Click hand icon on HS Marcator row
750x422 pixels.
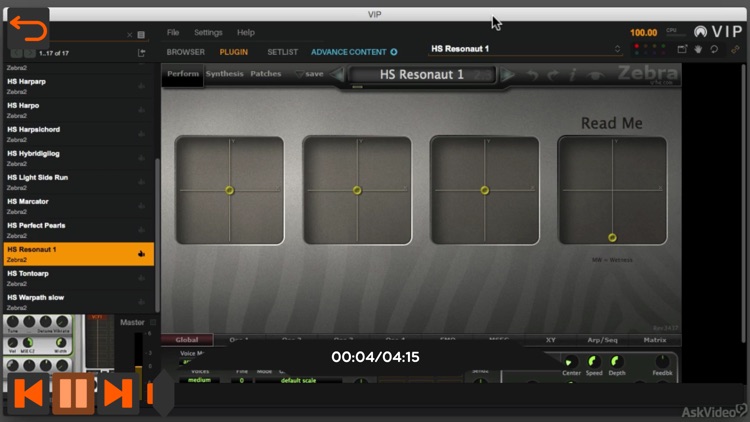(x=141, y=206)
